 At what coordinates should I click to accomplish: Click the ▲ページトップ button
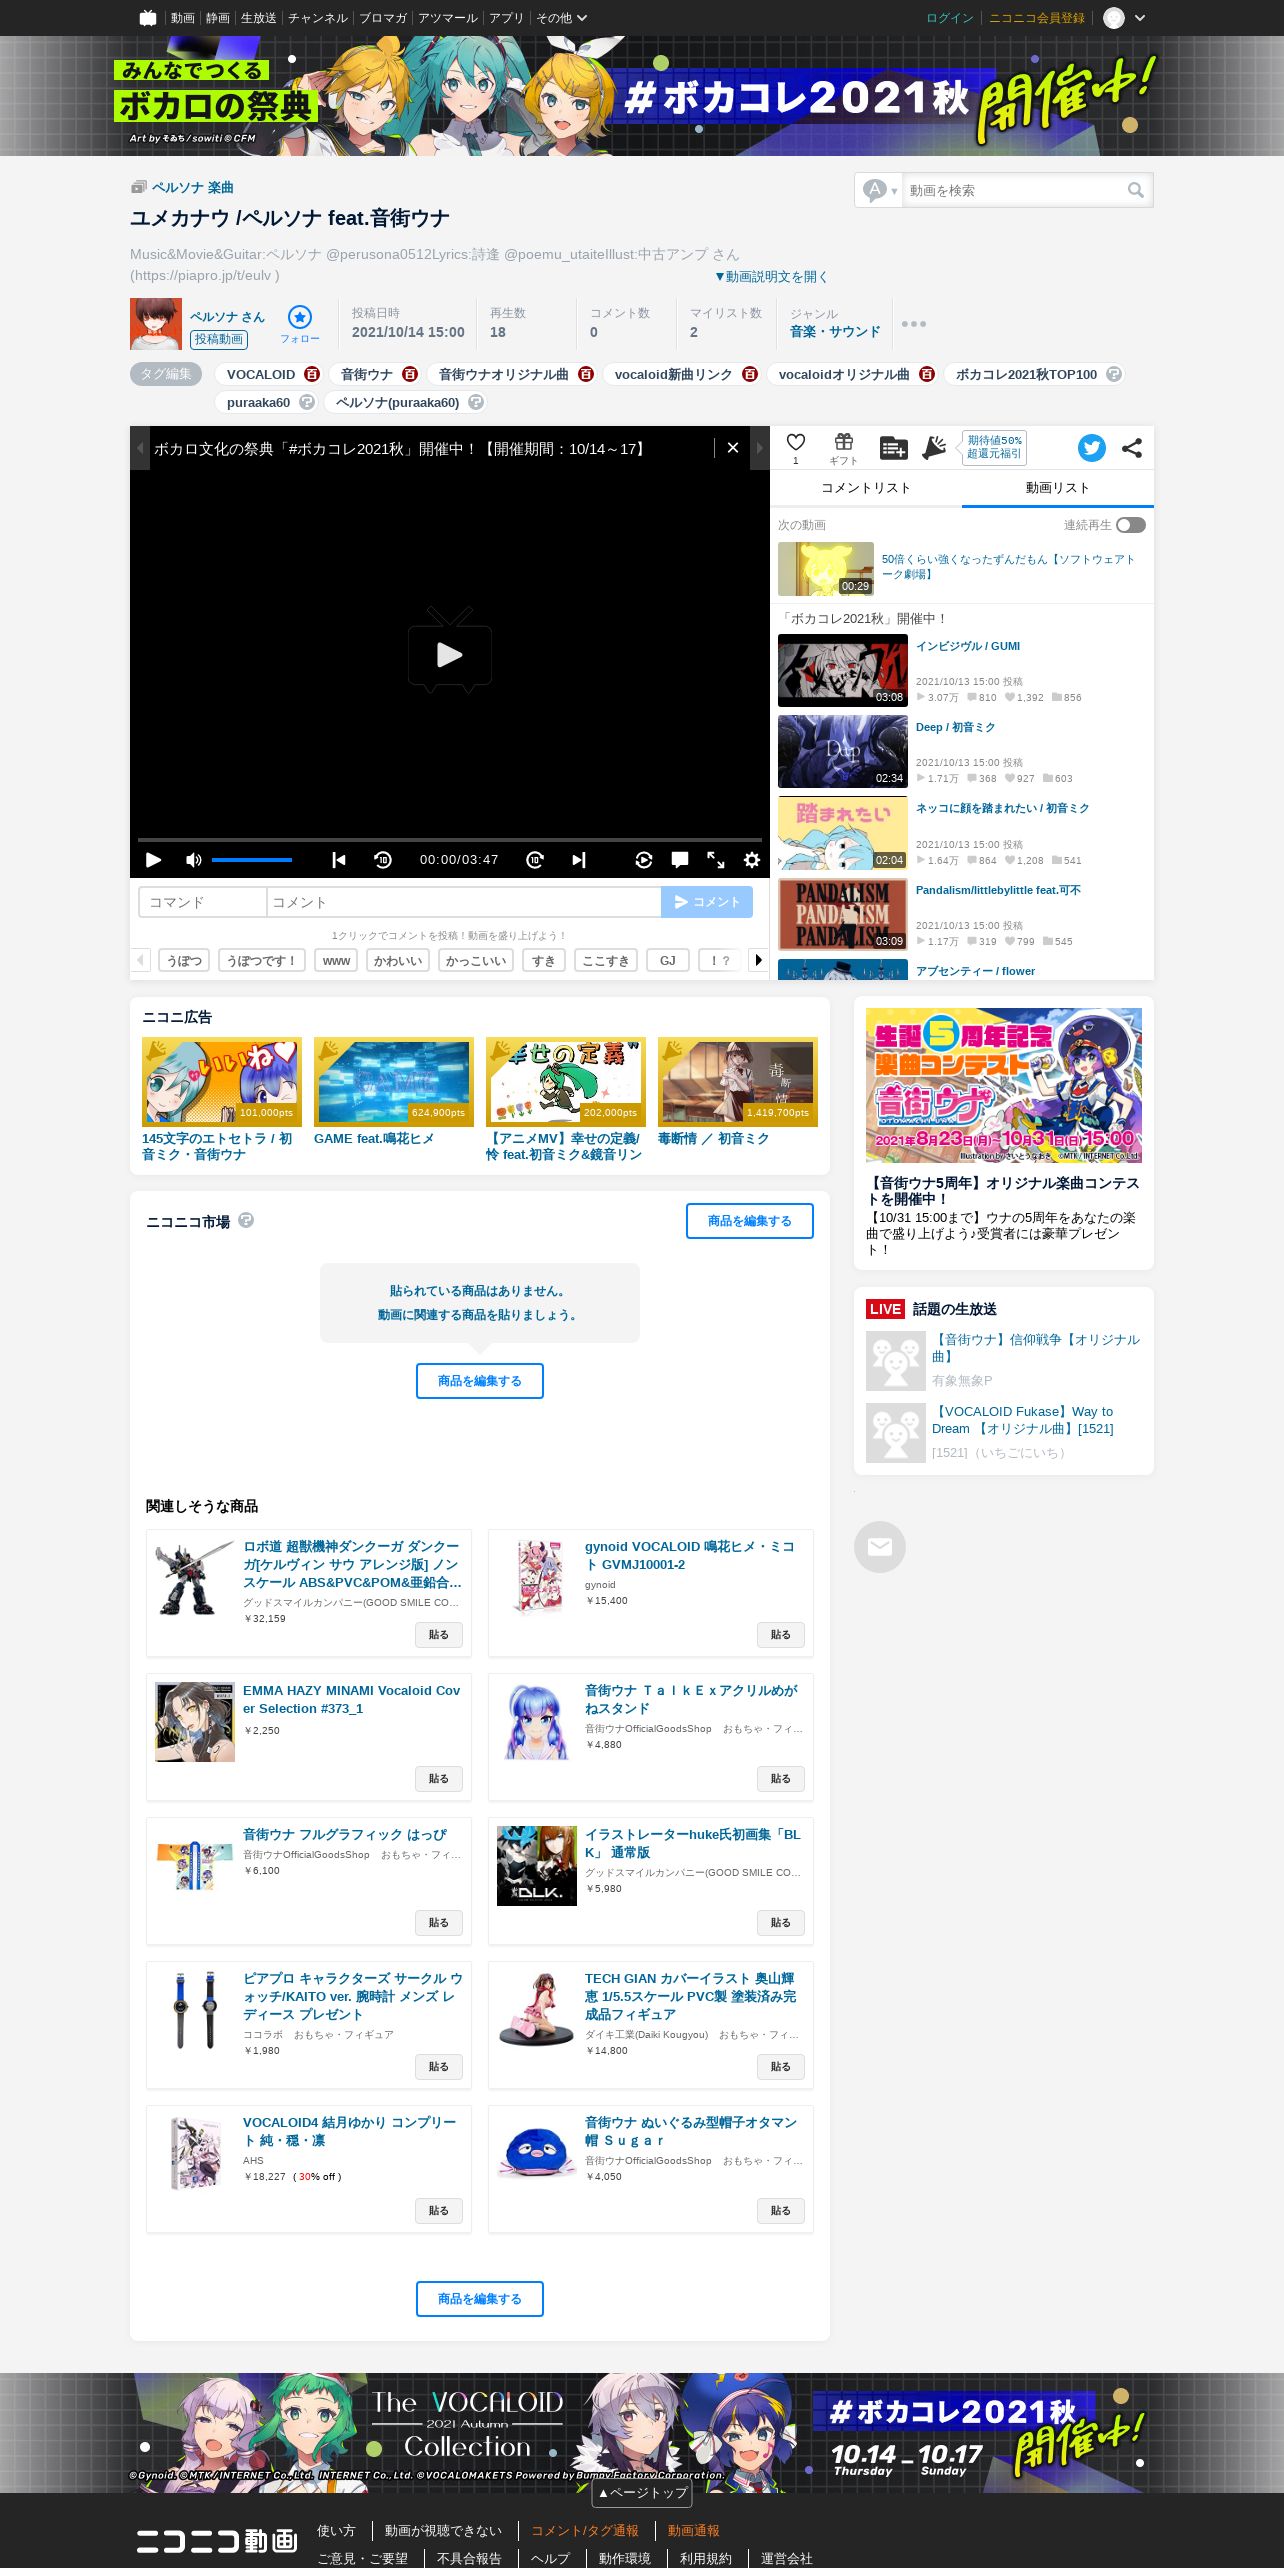[x=643, y=2492]
